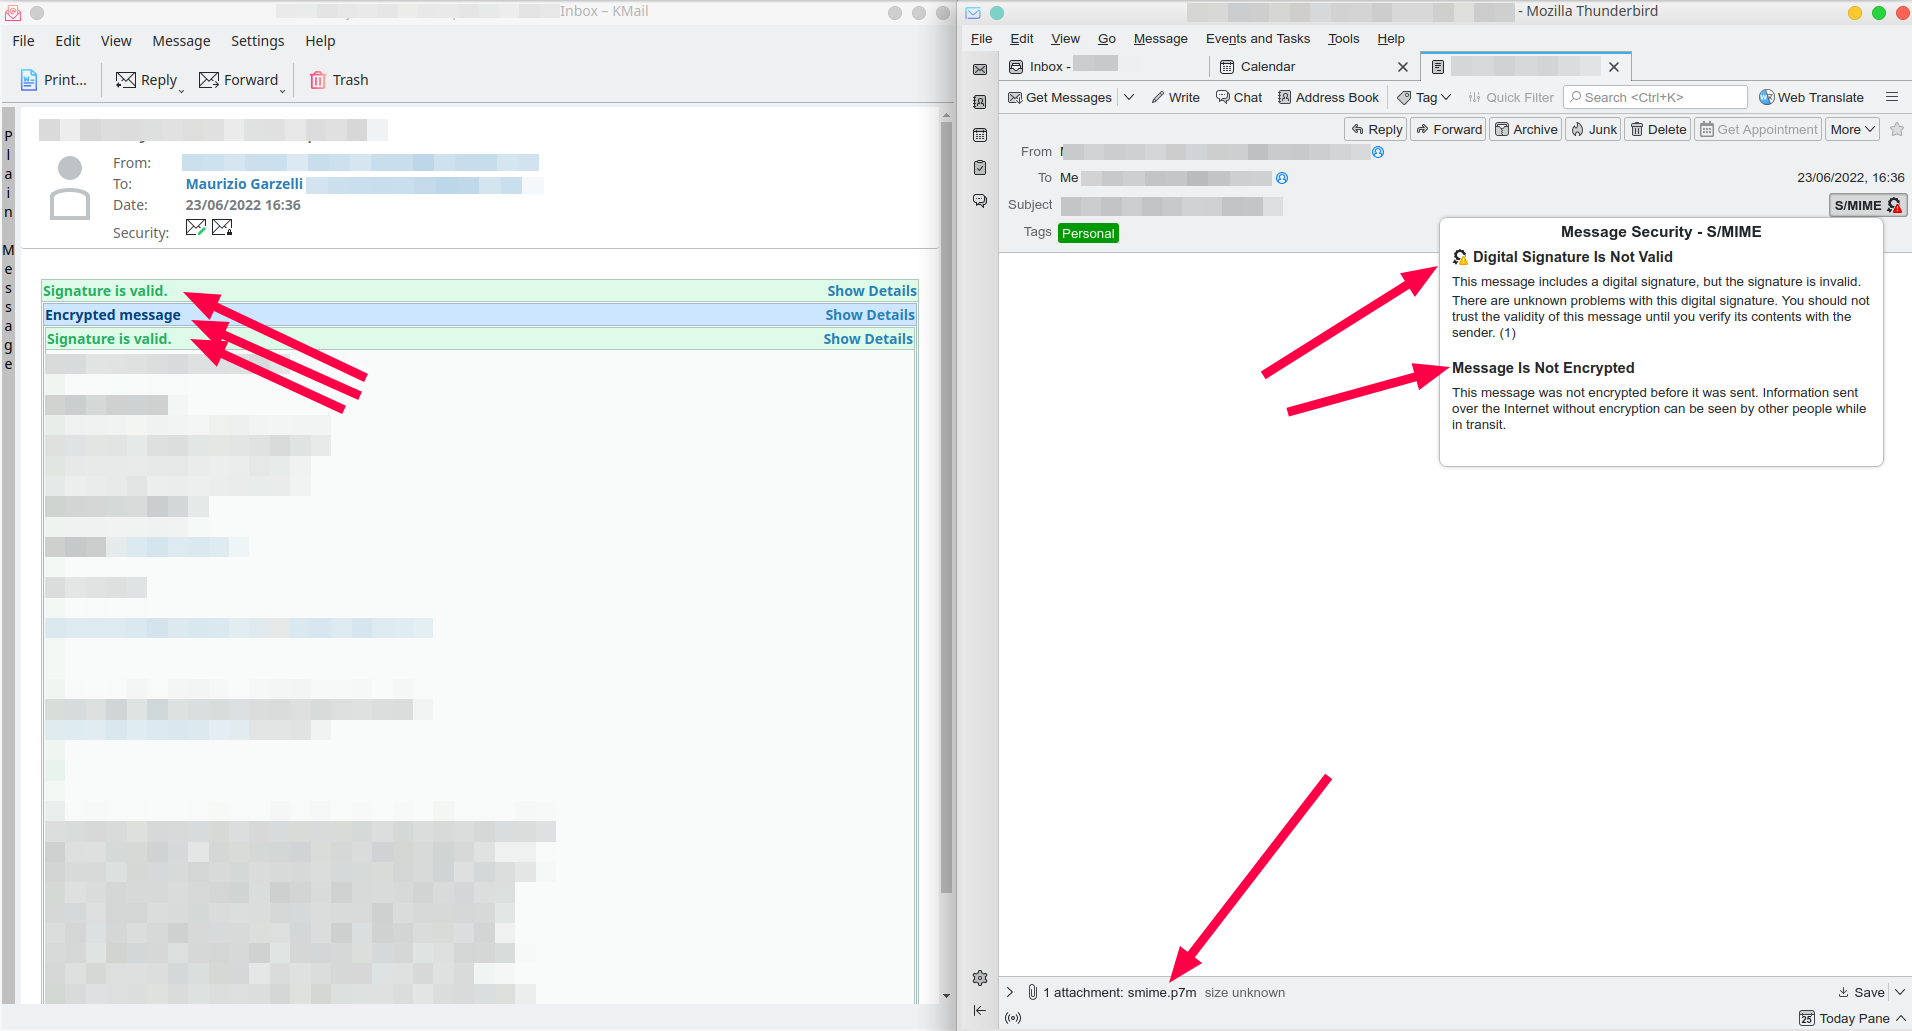This screenshot has width=1912, height=1031.
Task: Click the Personal tag label
Action: pyautogui.click(x=1088, y=233)
